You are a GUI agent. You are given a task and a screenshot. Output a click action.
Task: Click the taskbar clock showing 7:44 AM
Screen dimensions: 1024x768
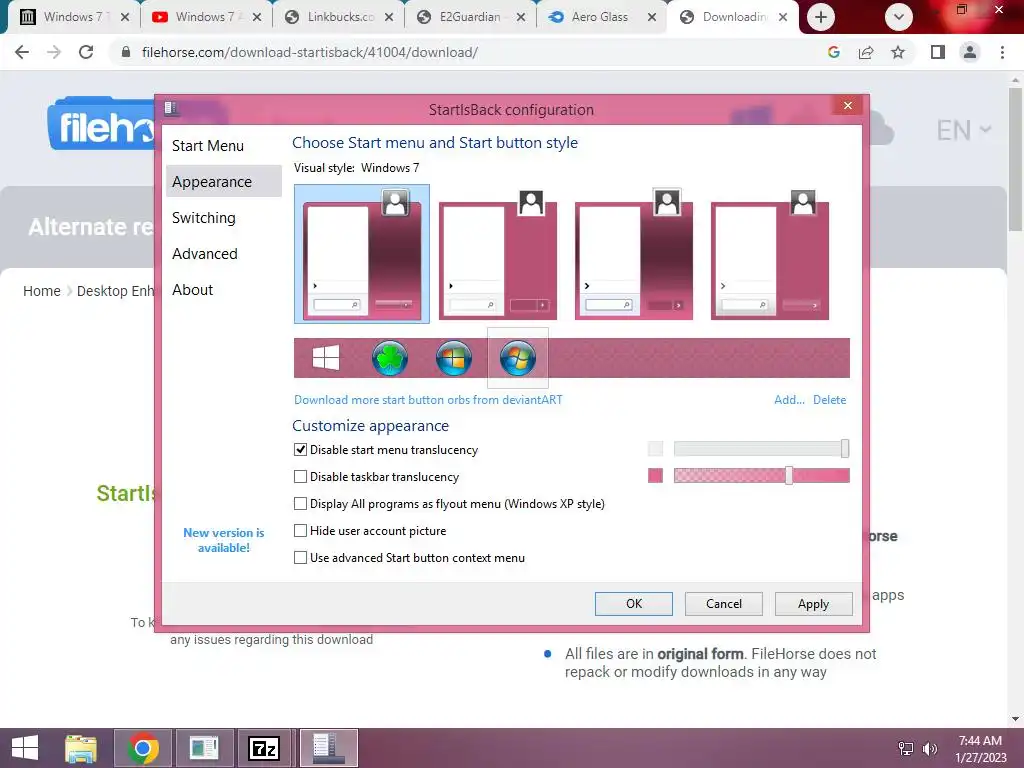tap(980, 748)
